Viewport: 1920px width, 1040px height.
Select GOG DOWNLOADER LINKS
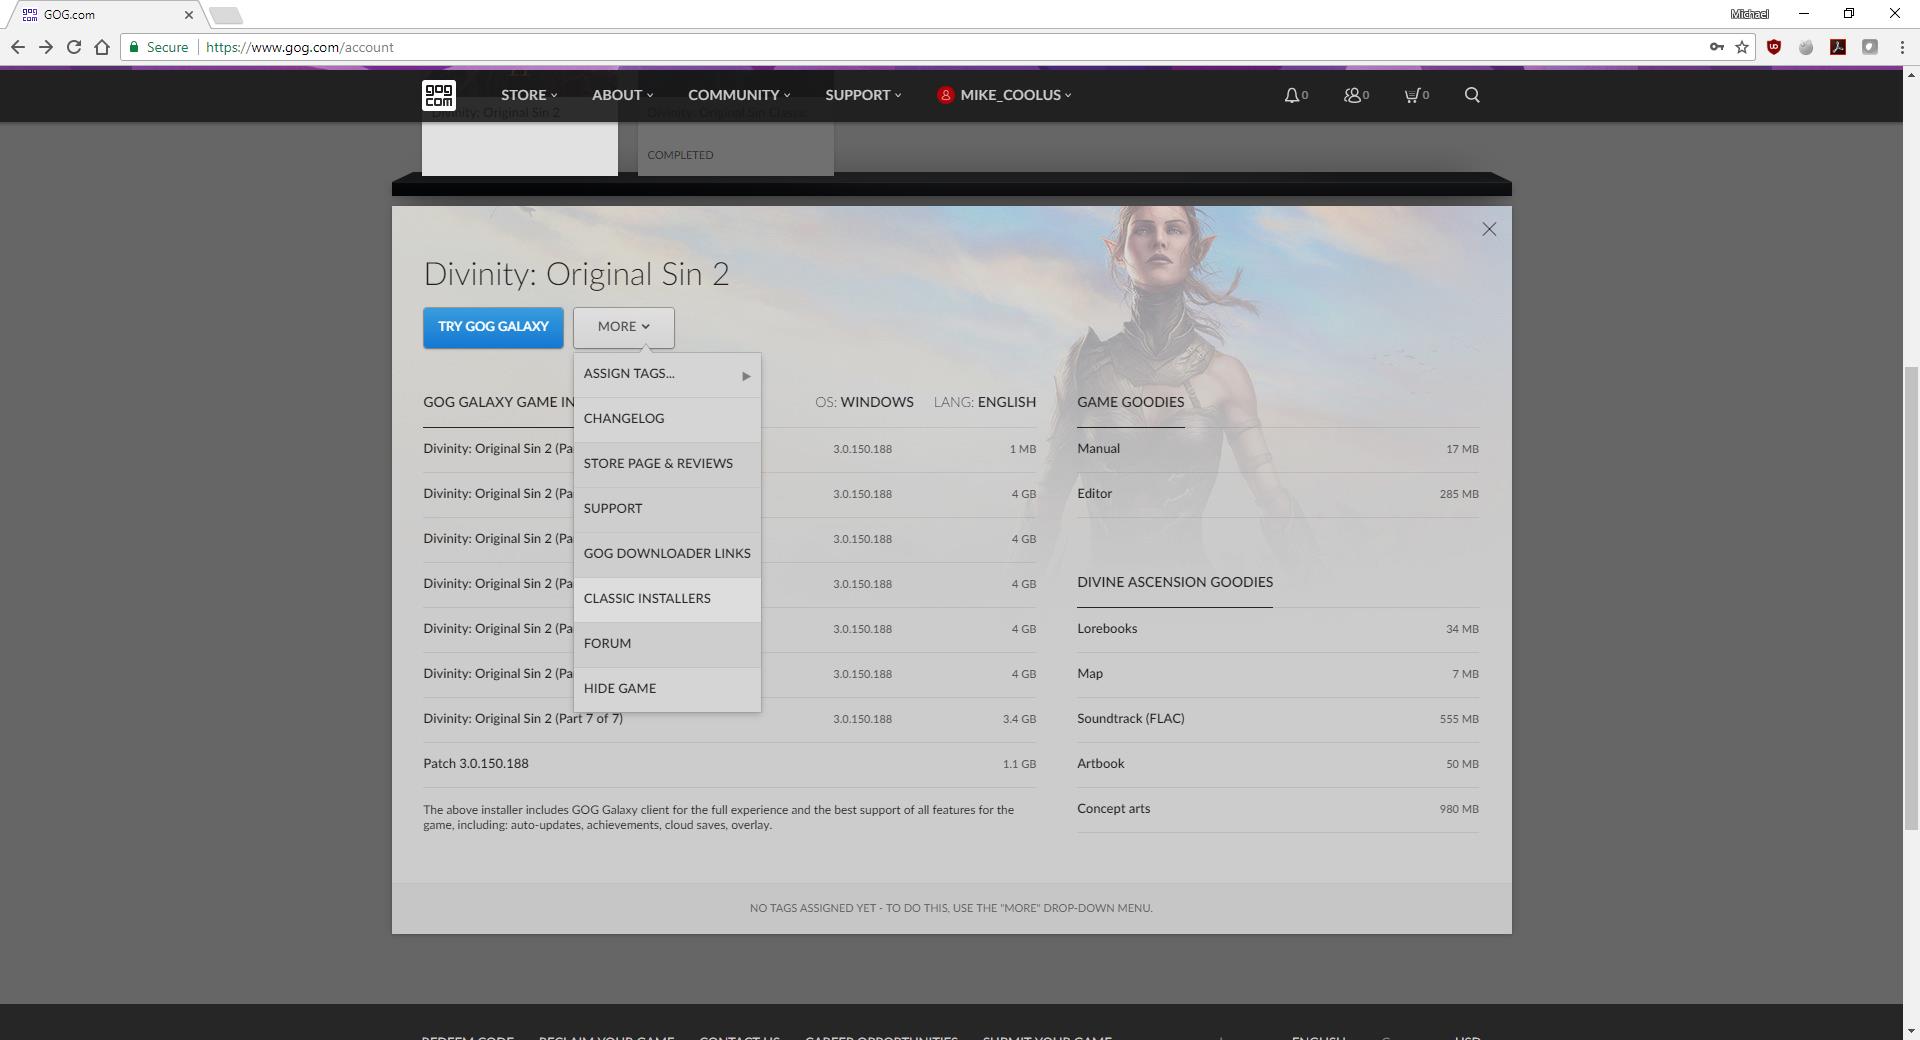667,554
